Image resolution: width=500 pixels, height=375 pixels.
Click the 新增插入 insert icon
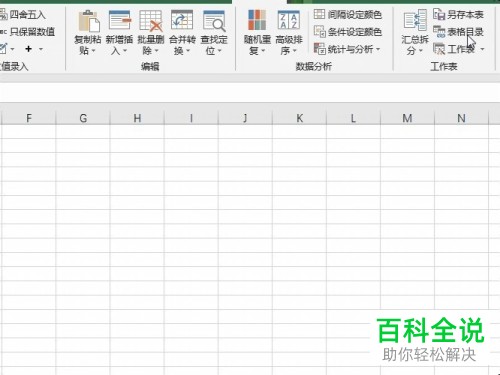coord(120,20)
